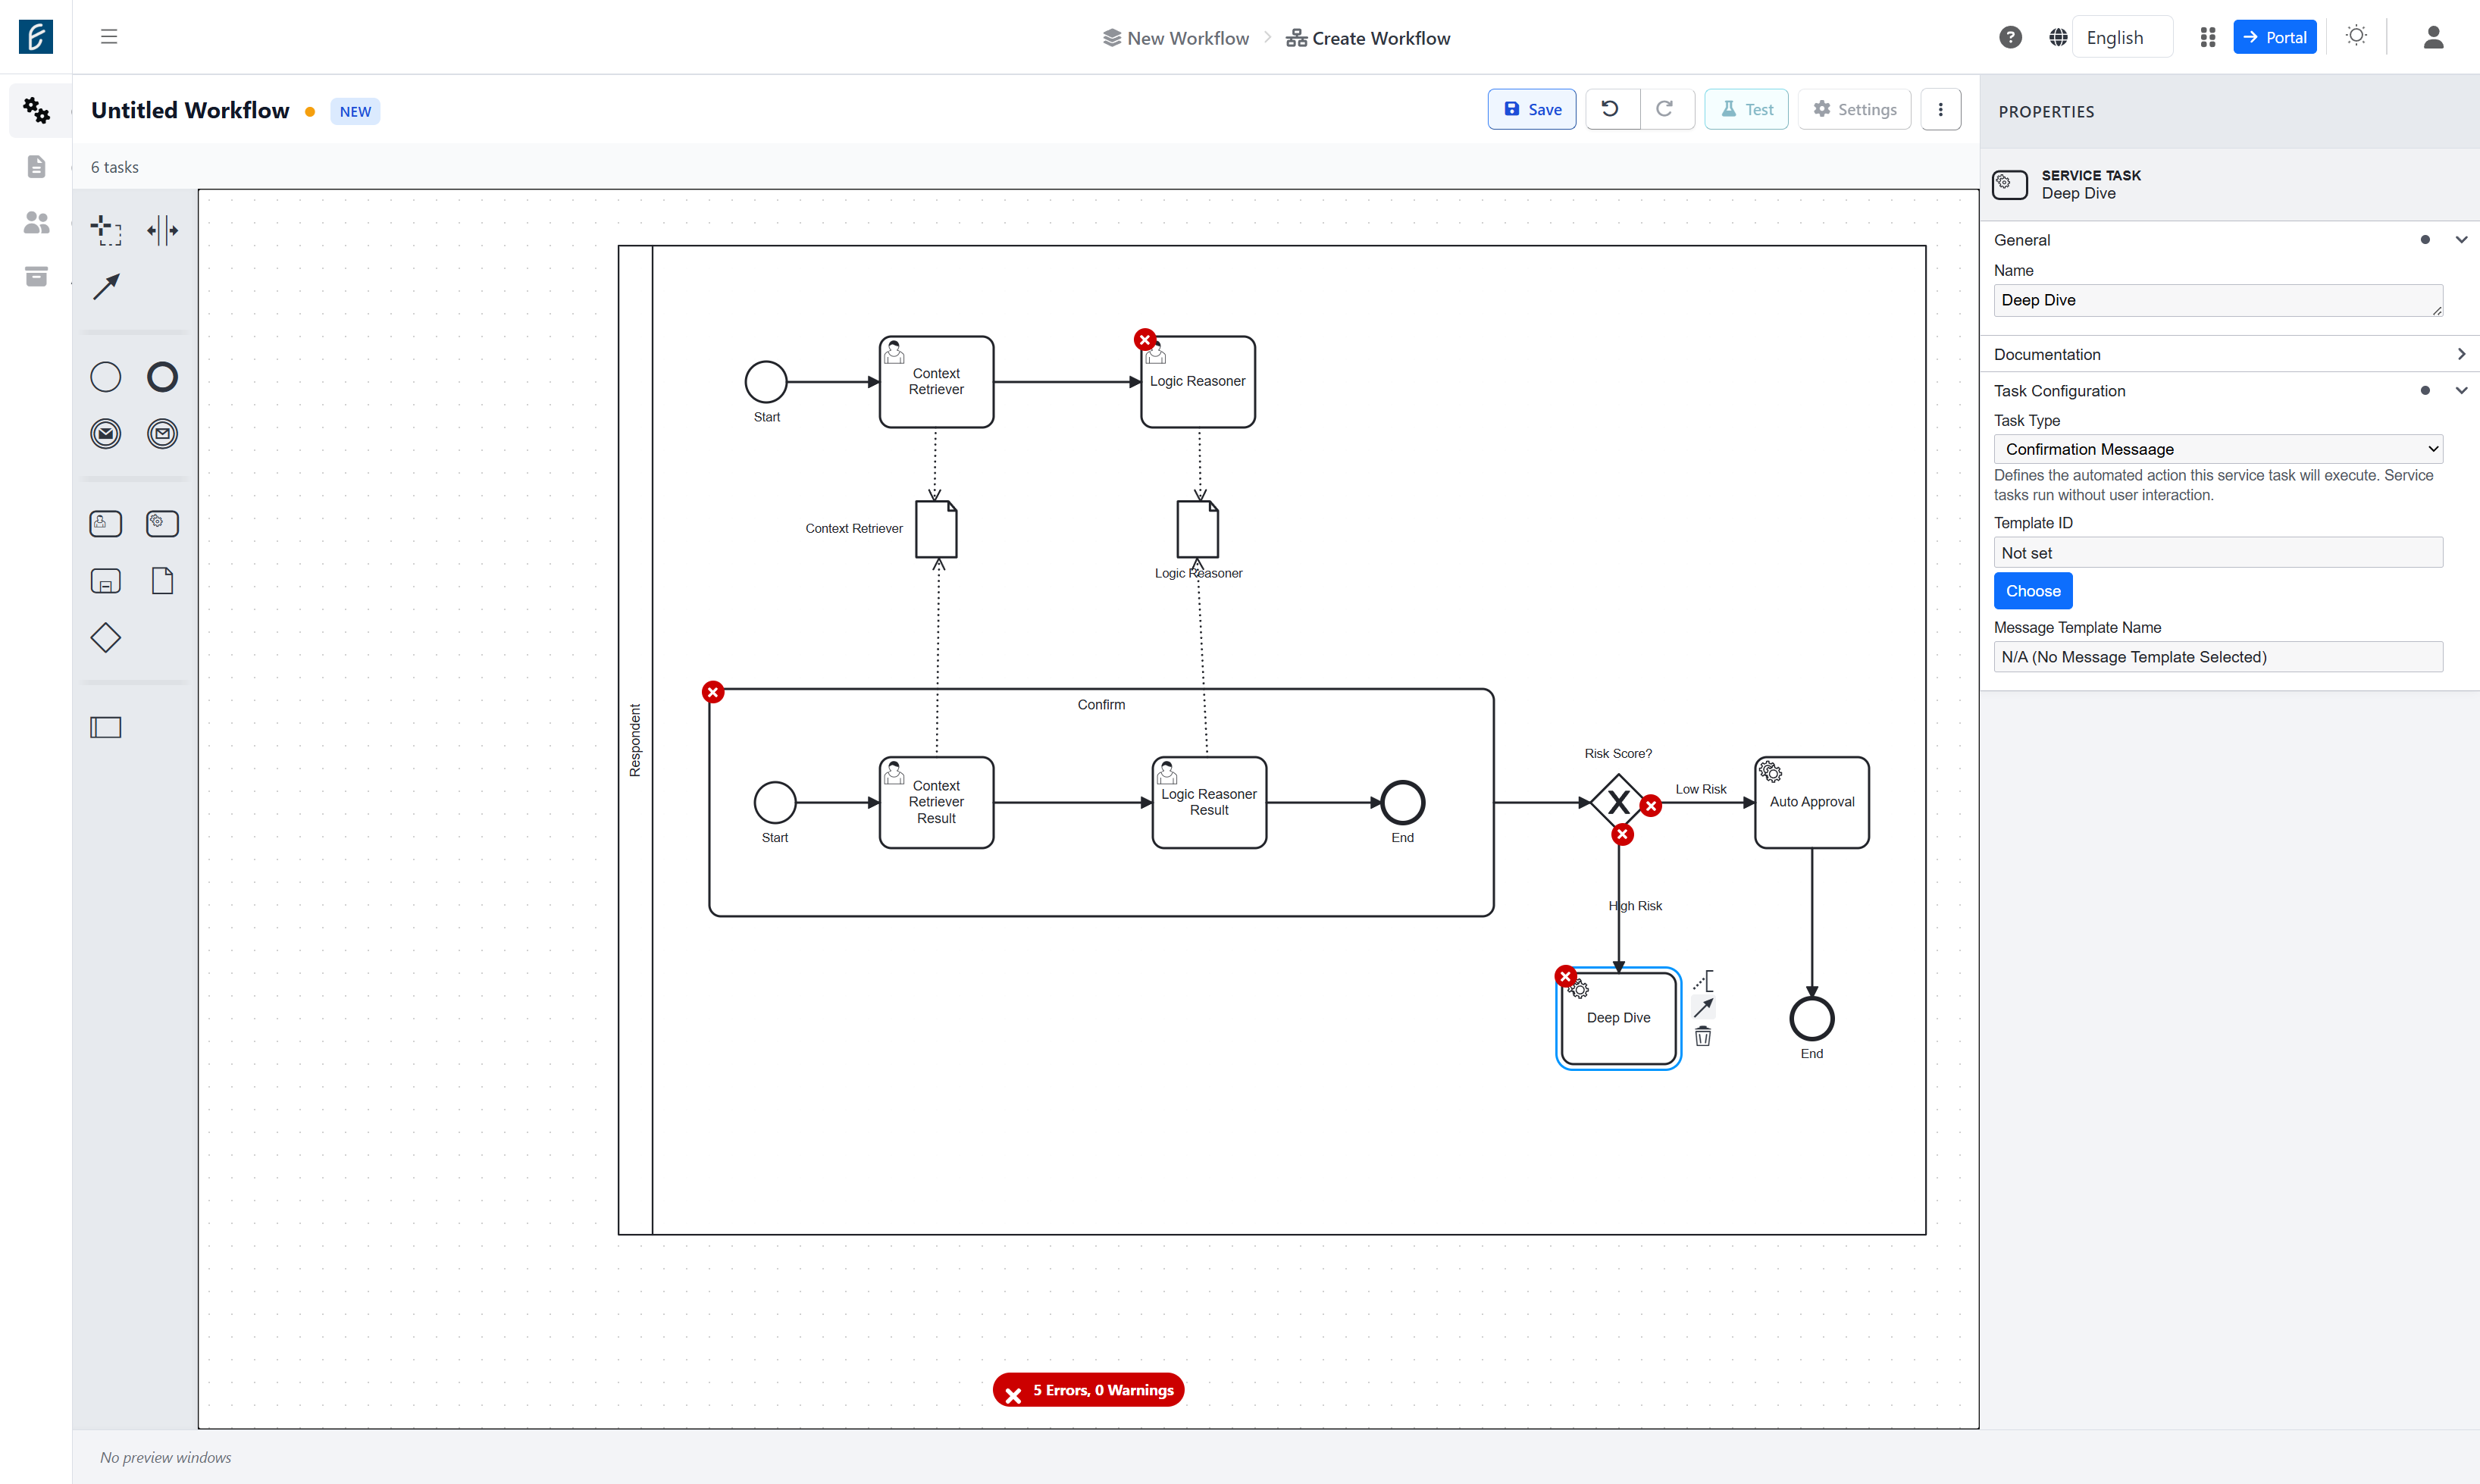This screenshot has height=1484, width=2480.
Task: Add a service task from palette
Action: point(162,524)
